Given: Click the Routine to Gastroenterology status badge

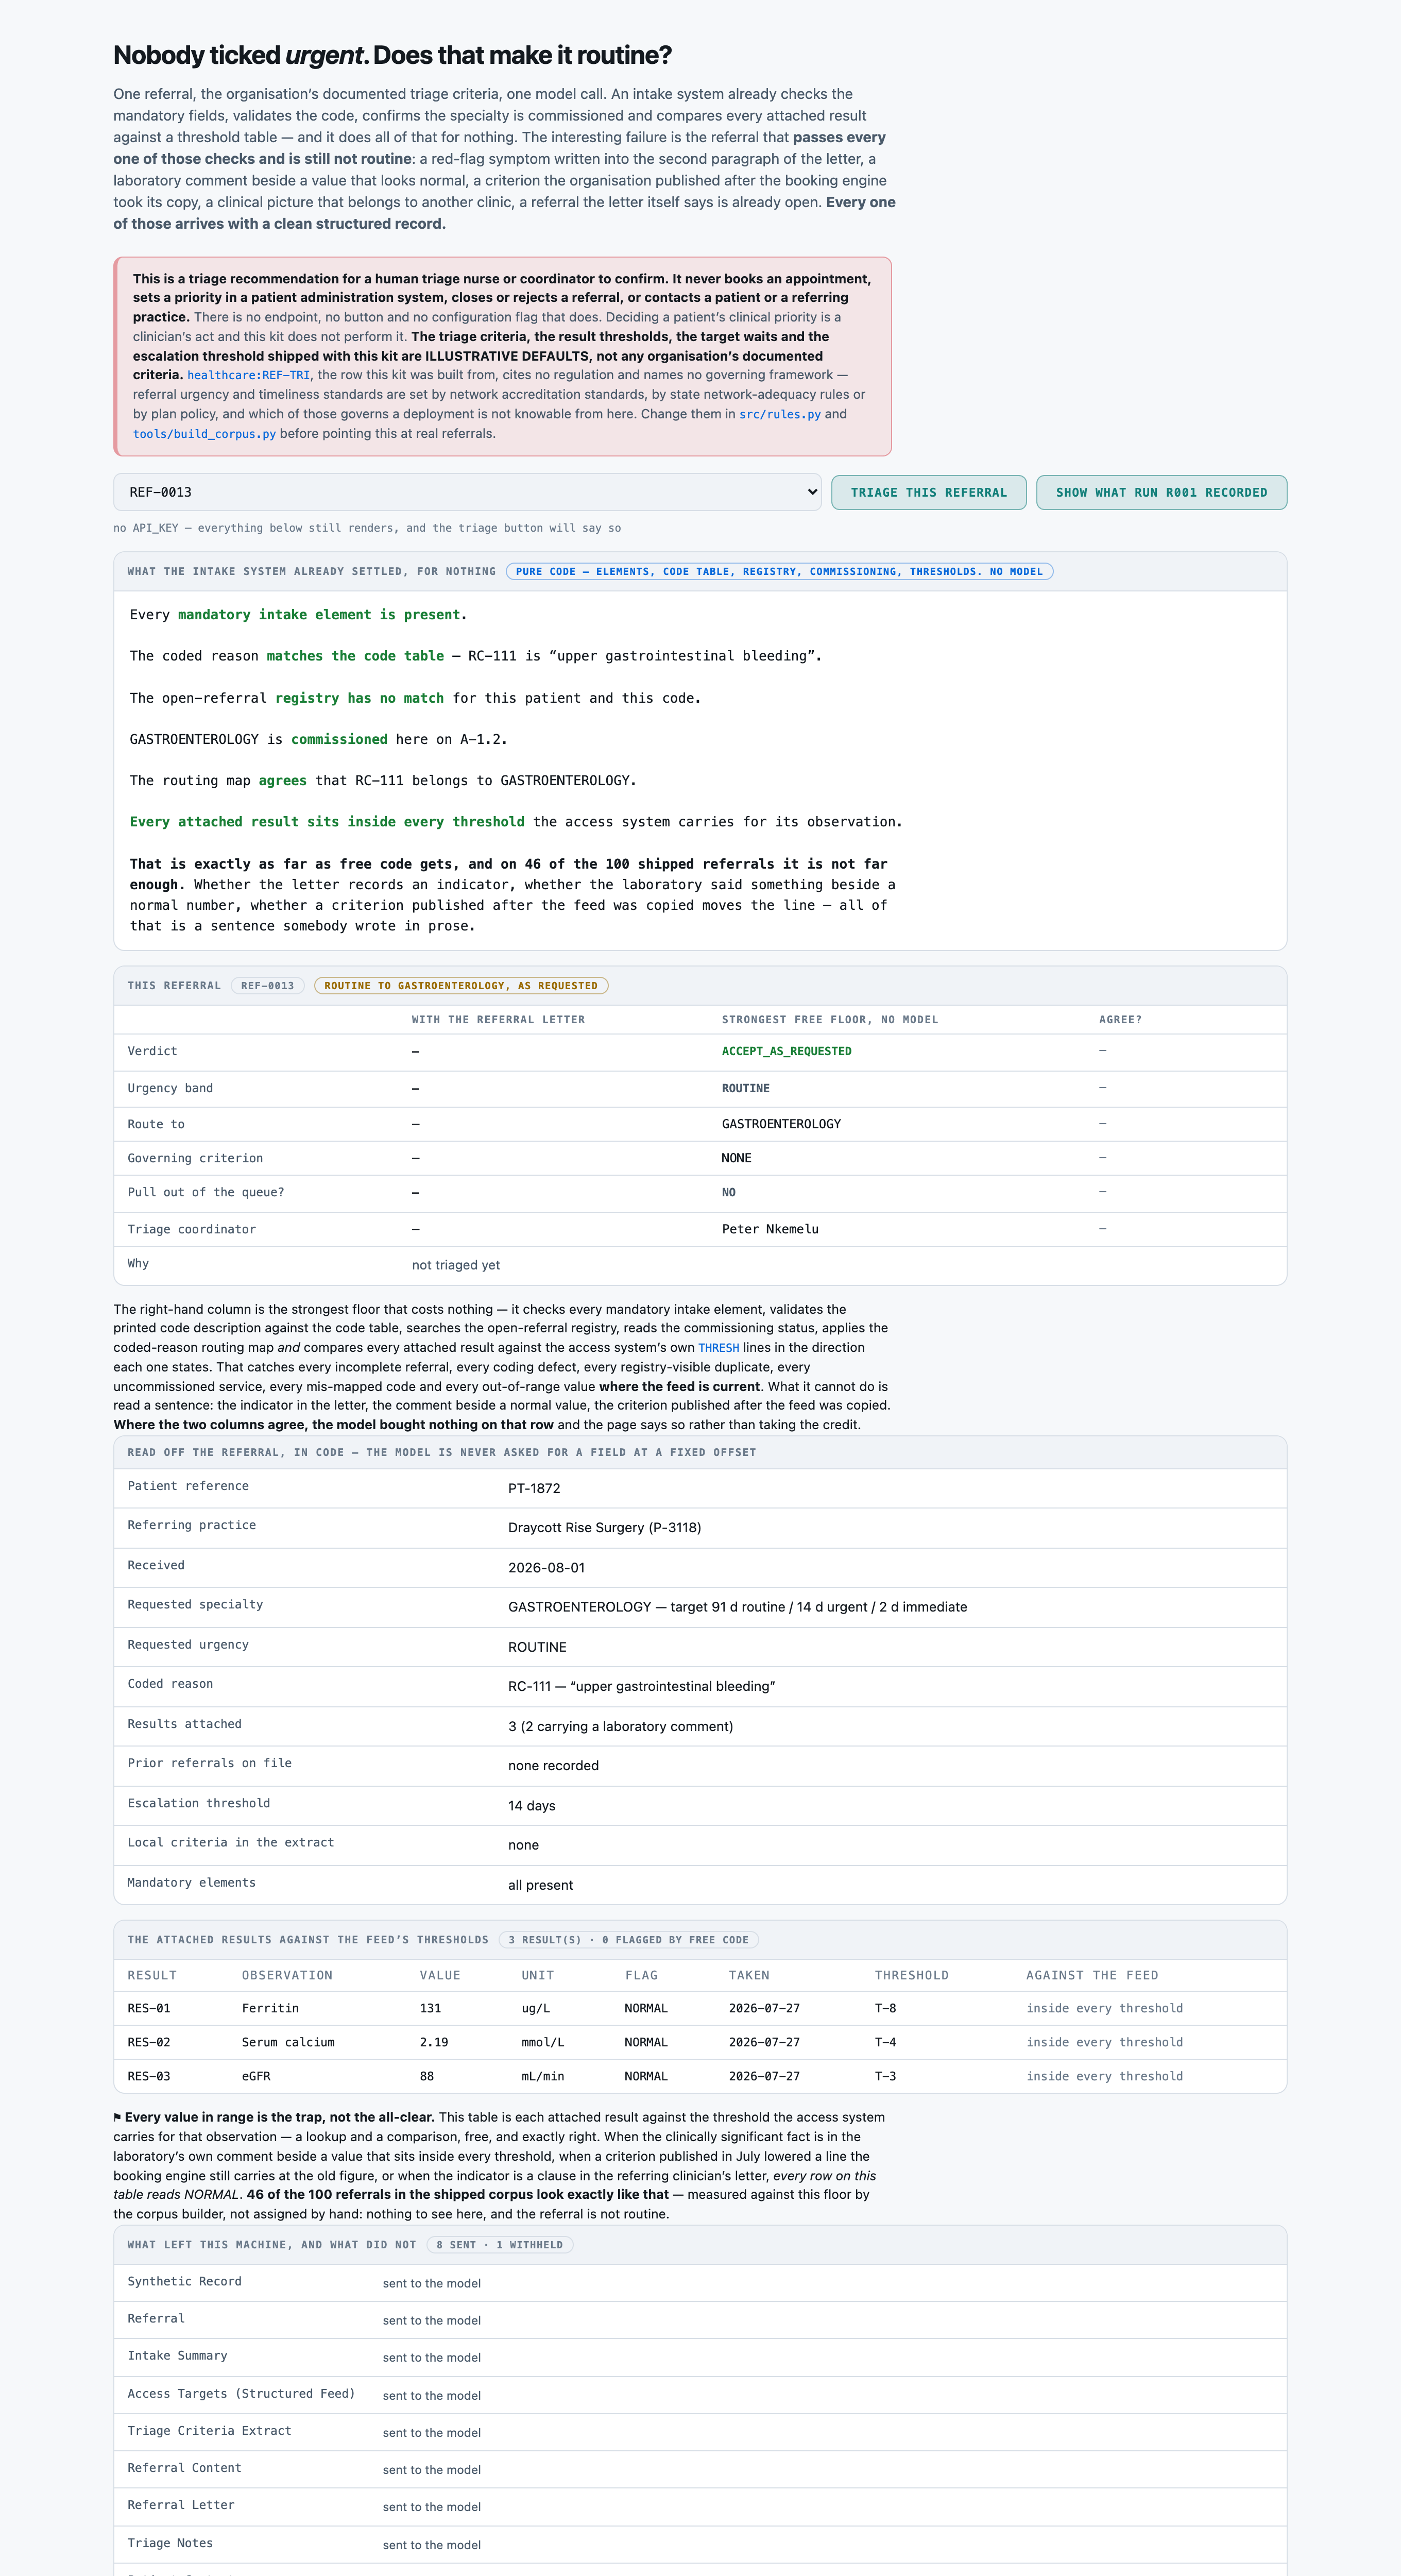Looking at the screenshot, I should (x=460, y=986).
